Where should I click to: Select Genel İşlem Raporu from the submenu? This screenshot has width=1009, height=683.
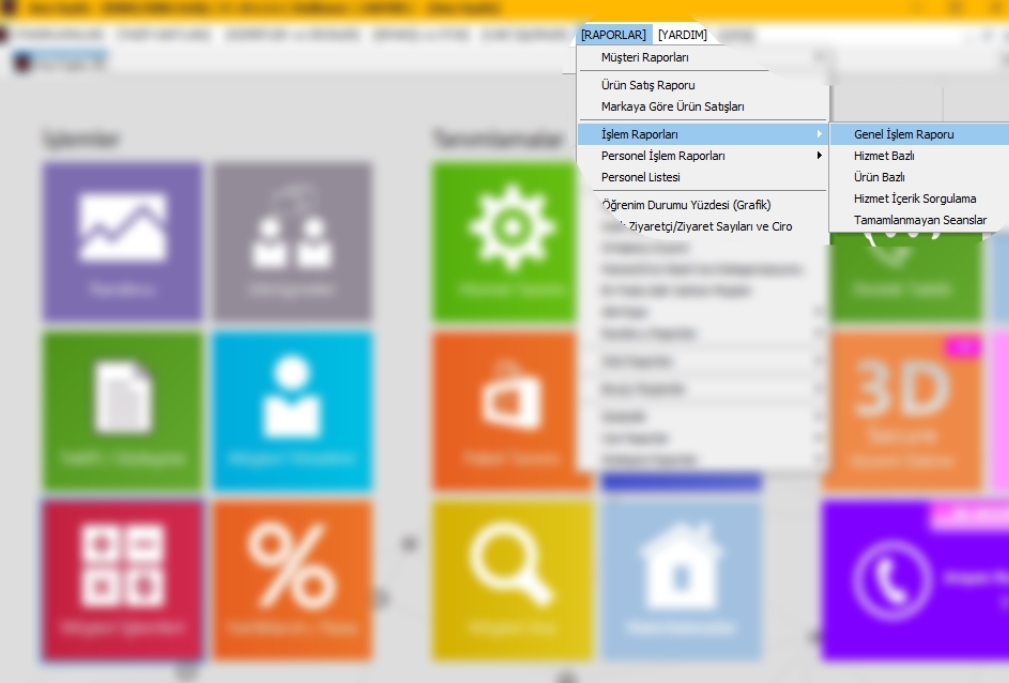click(903, 134)
